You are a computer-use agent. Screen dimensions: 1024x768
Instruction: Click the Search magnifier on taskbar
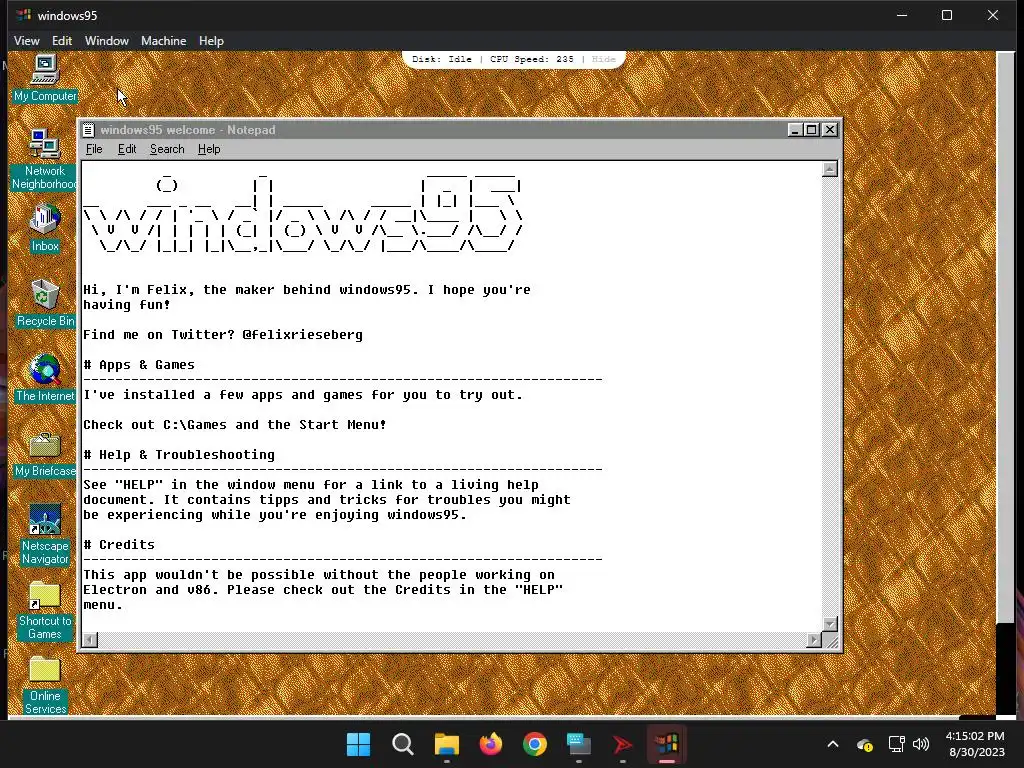click(x=402, y=744)
